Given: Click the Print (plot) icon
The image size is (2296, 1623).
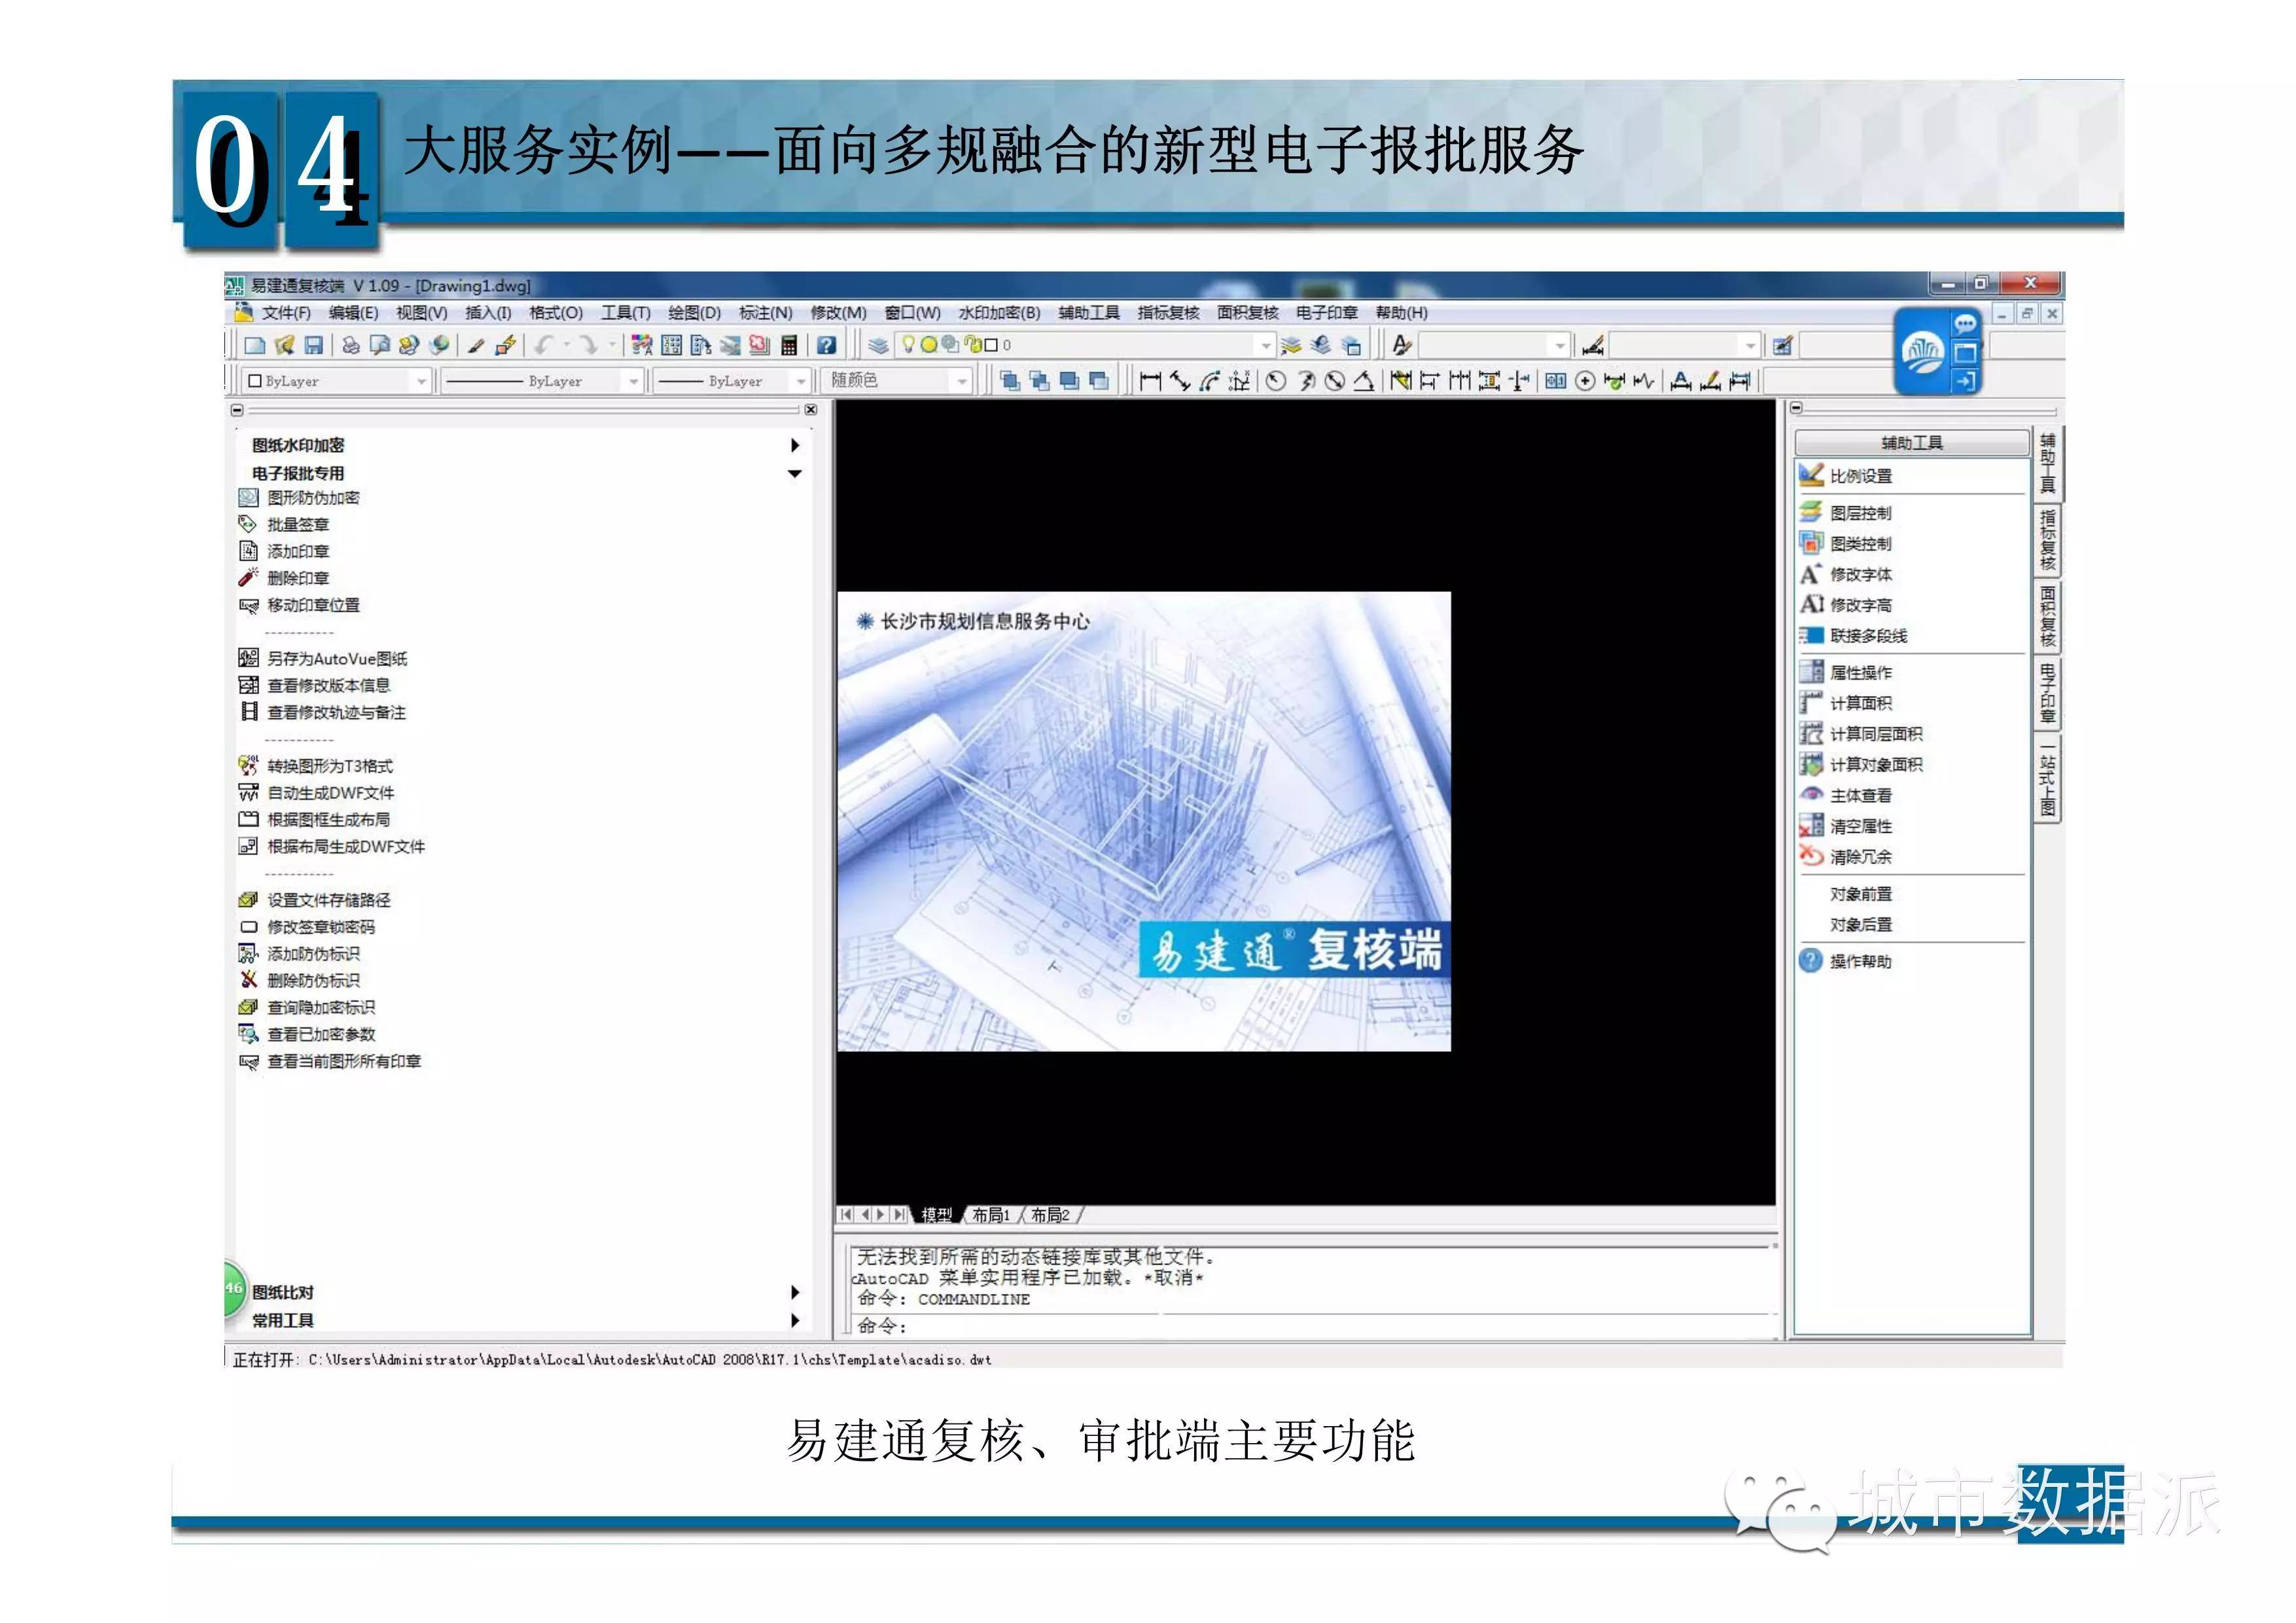Looking at the screenshot, I should pyautogui.click(x=351, y=346).
